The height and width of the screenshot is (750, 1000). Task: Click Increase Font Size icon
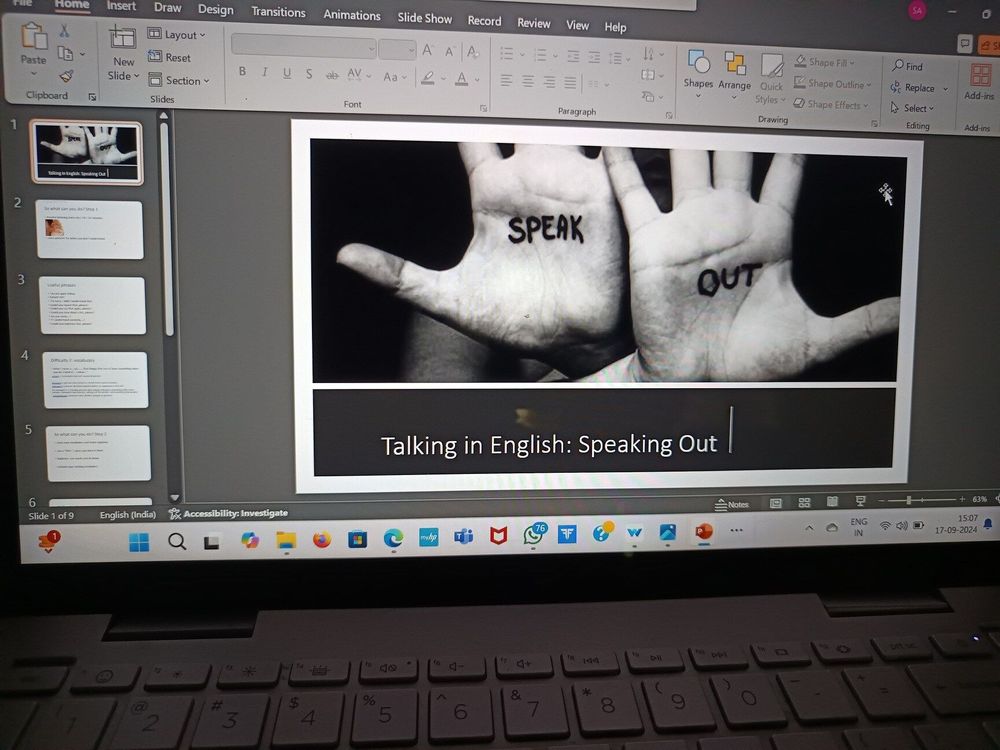coord(427,50)
